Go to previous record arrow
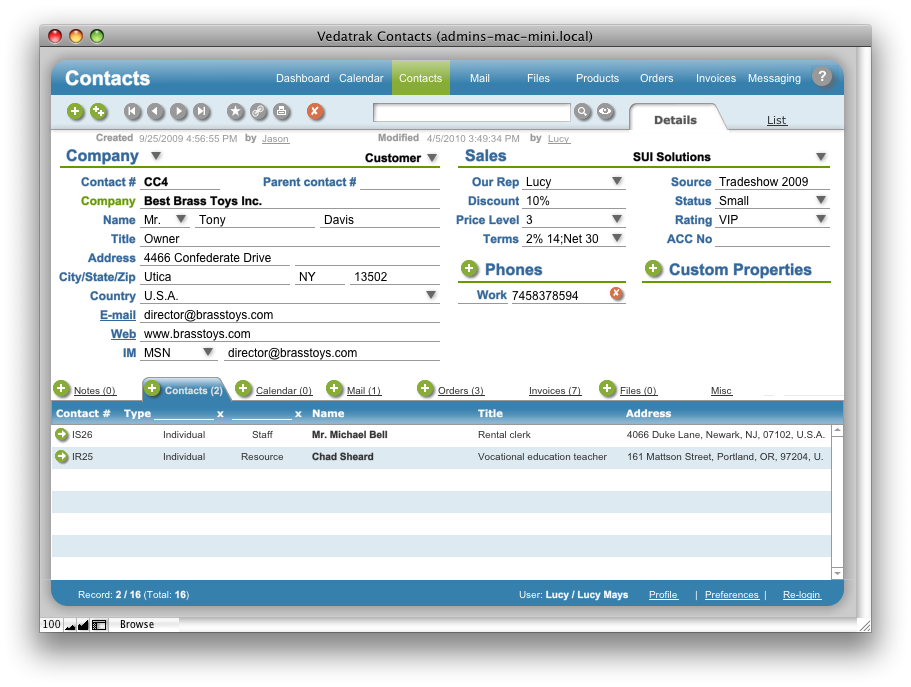 point(155,111)
